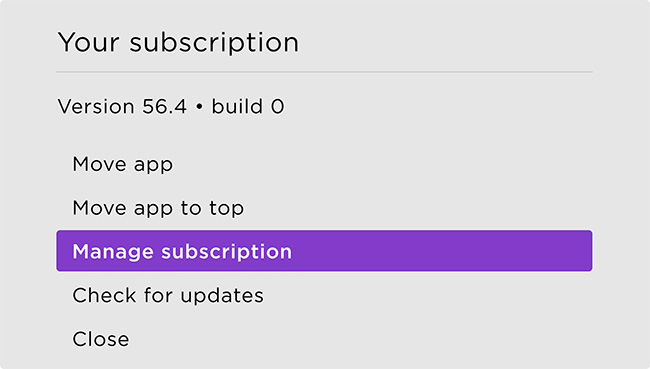Select the purple selected menu row
650x369 pixels.
(x=324, y=251)
